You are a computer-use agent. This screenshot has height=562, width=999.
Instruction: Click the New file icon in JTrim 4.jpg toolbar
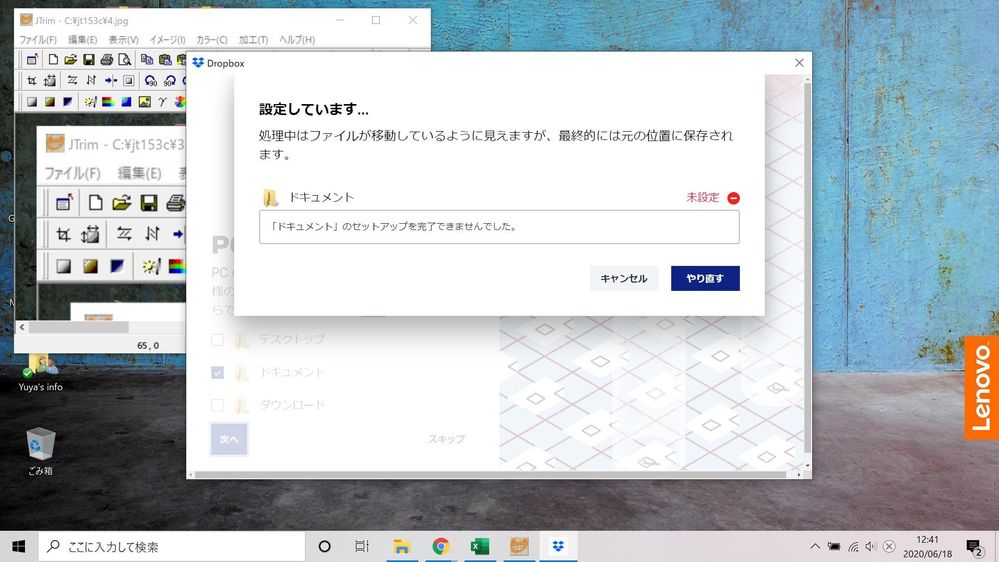pos(54,60)
